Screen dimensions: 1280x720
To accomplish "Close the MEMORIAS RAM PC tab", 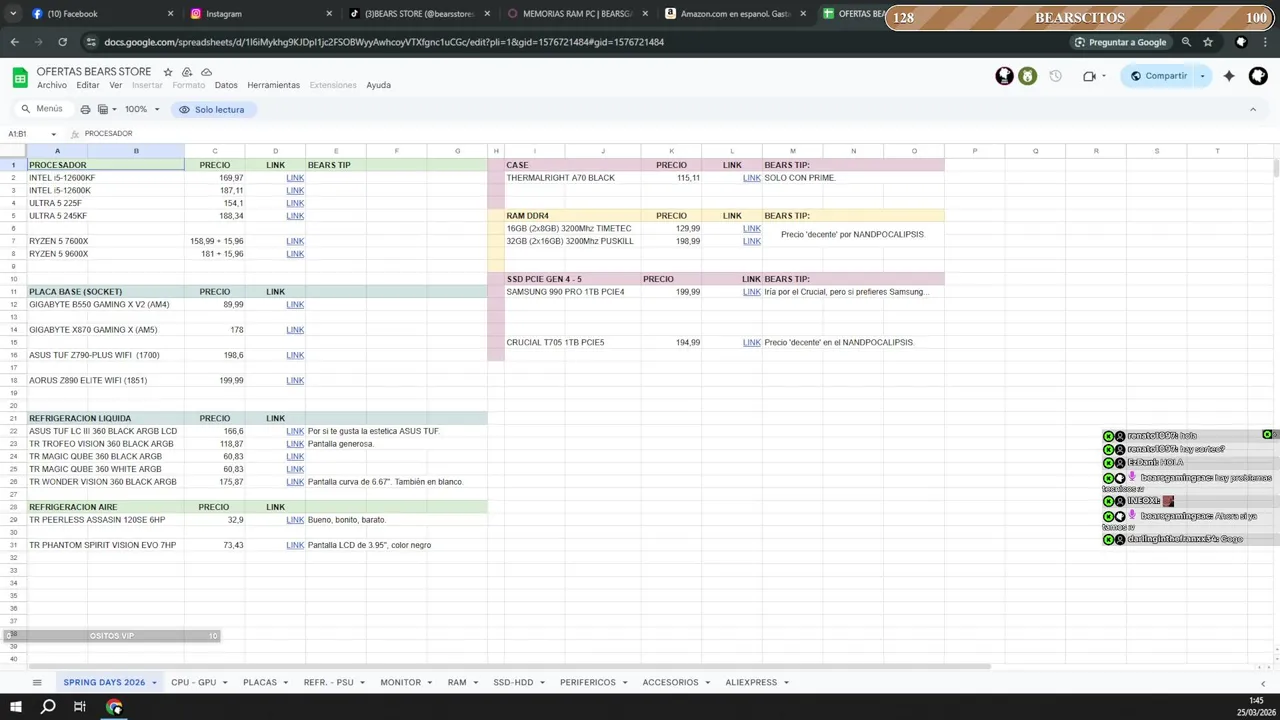I will (x=645, y=14).
